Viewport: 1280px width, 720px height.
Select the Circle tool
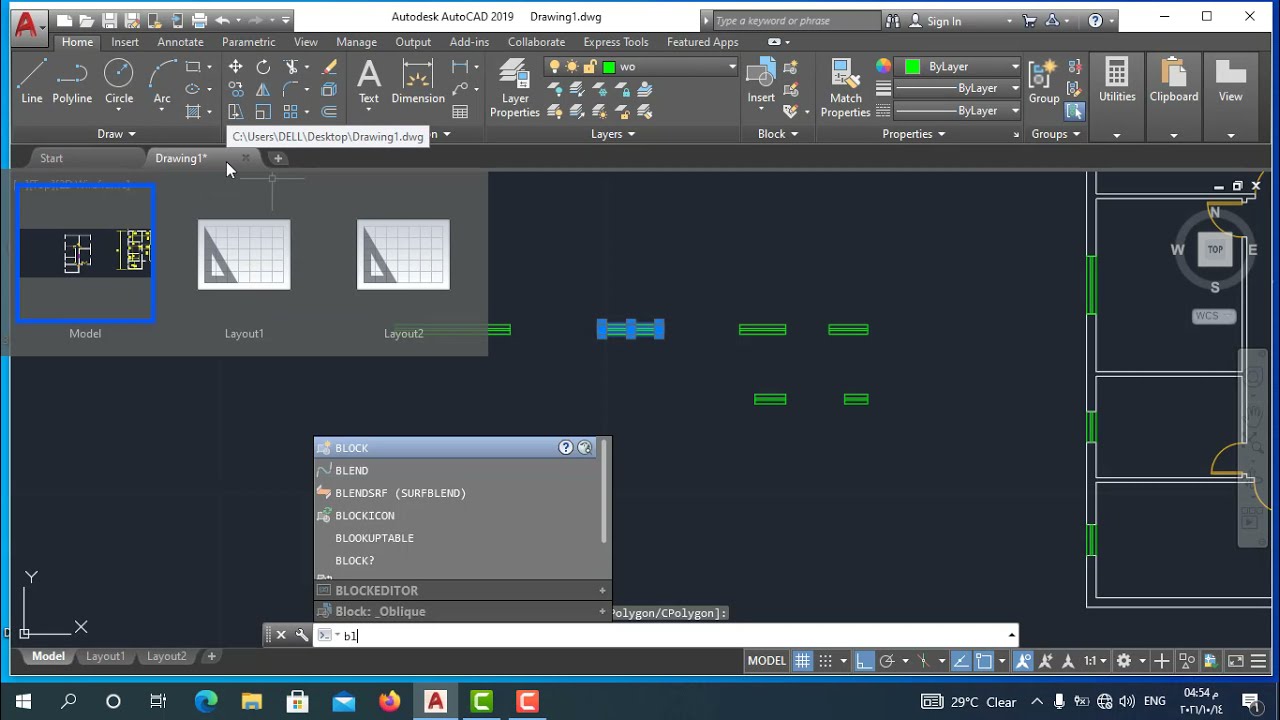point(119,81)
